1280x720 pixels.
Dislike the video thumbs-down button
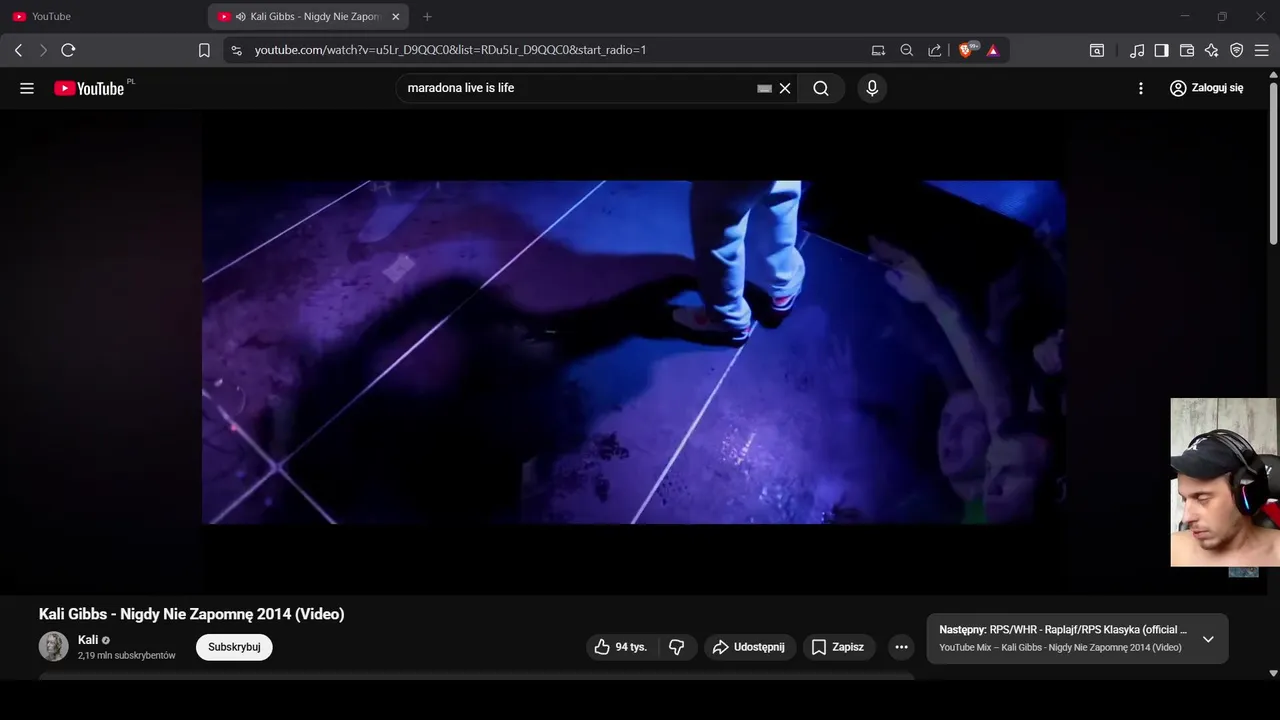(x=677, y=647)
